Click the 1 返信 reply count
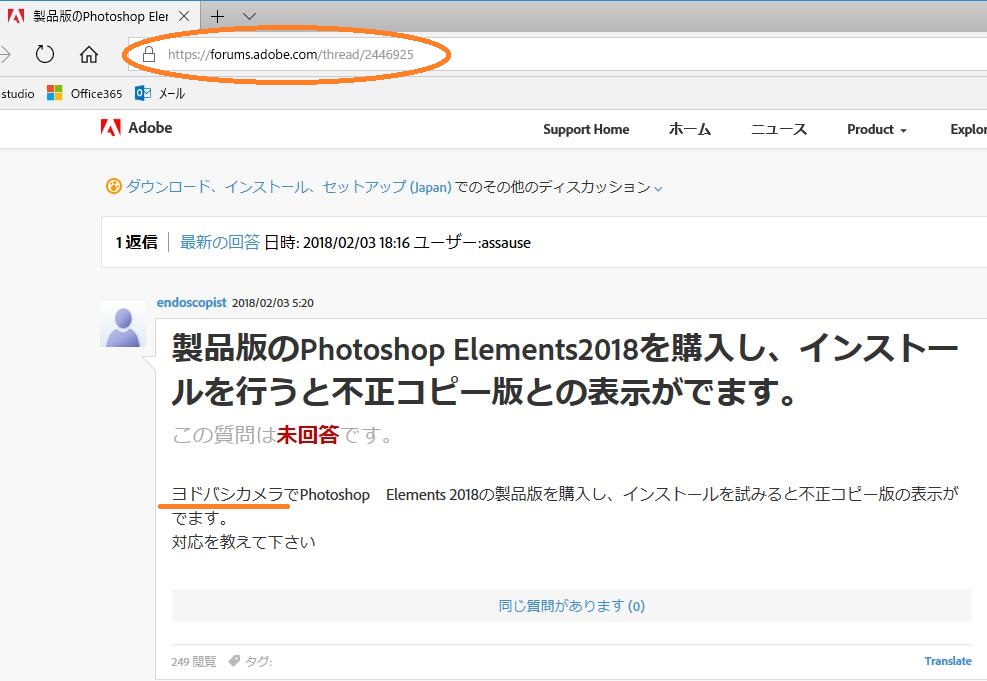 tap(137, 242)
